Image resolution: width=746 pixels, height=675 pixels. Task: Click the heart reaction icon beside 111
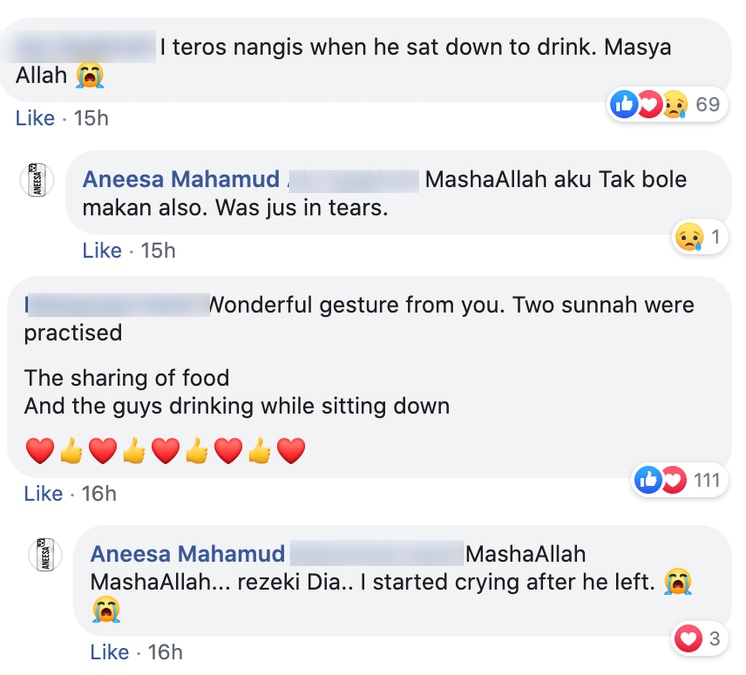click(x=673, y=480)
